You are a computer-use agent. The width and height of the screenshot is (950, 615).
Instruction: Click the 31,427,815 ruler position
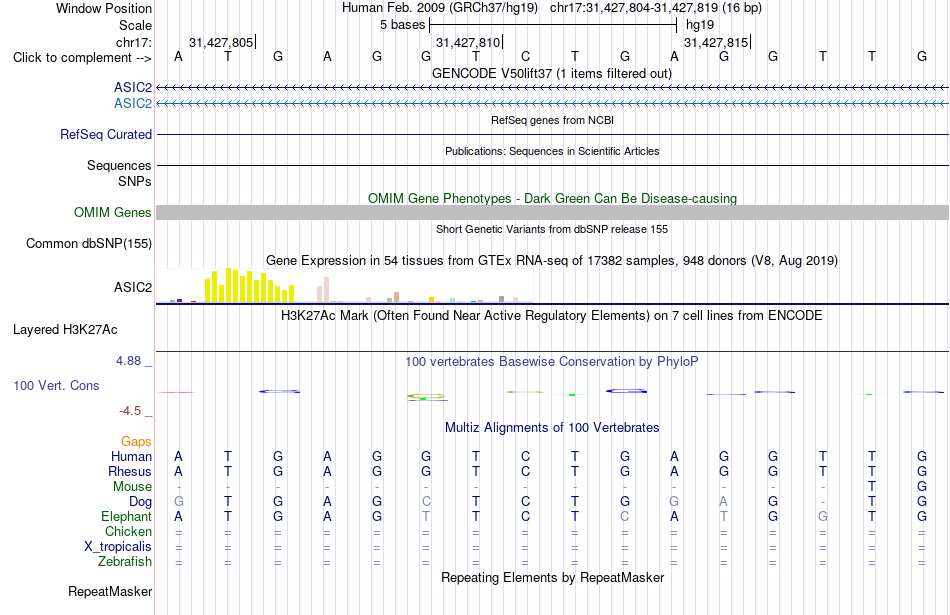pyautogui.click(x=716, y=42)
